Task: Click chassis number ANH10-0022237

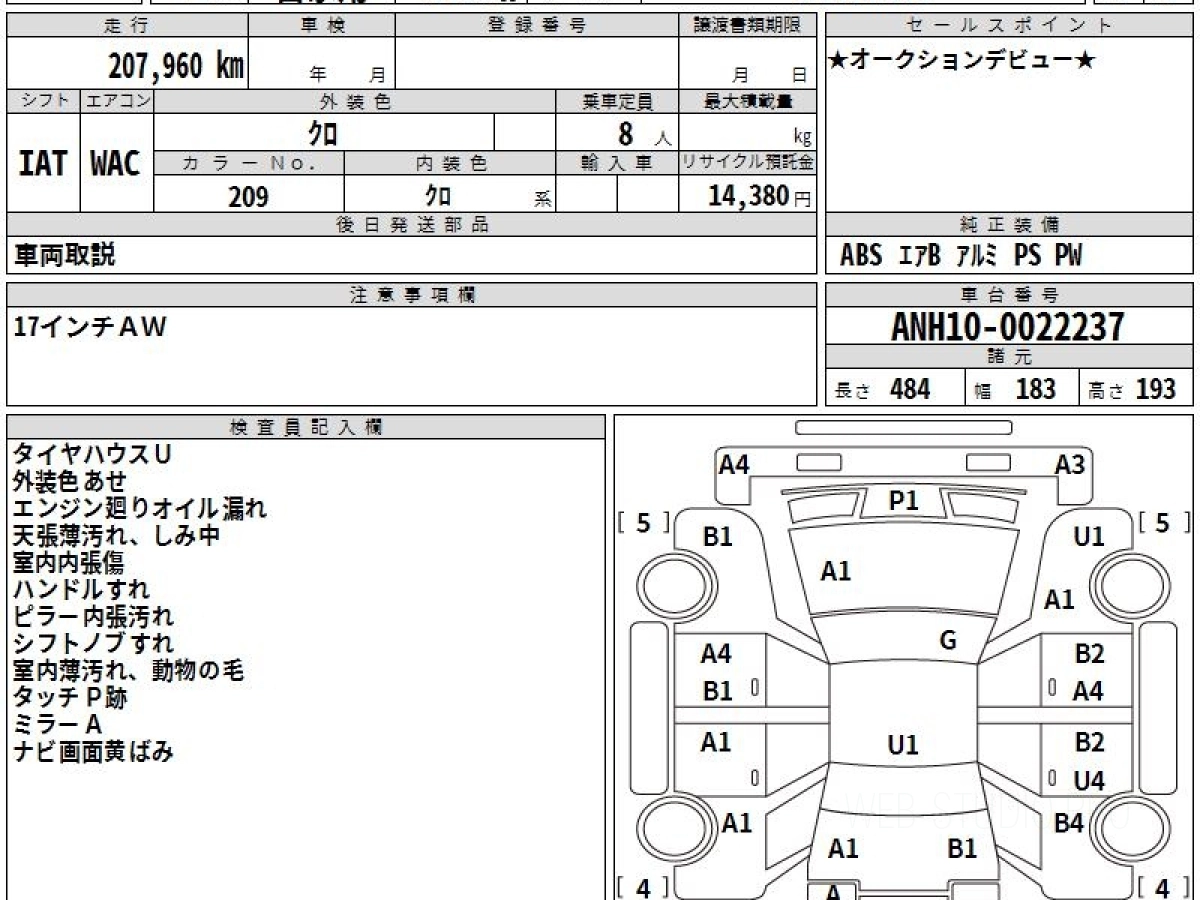Action: tap(1008, 327)
